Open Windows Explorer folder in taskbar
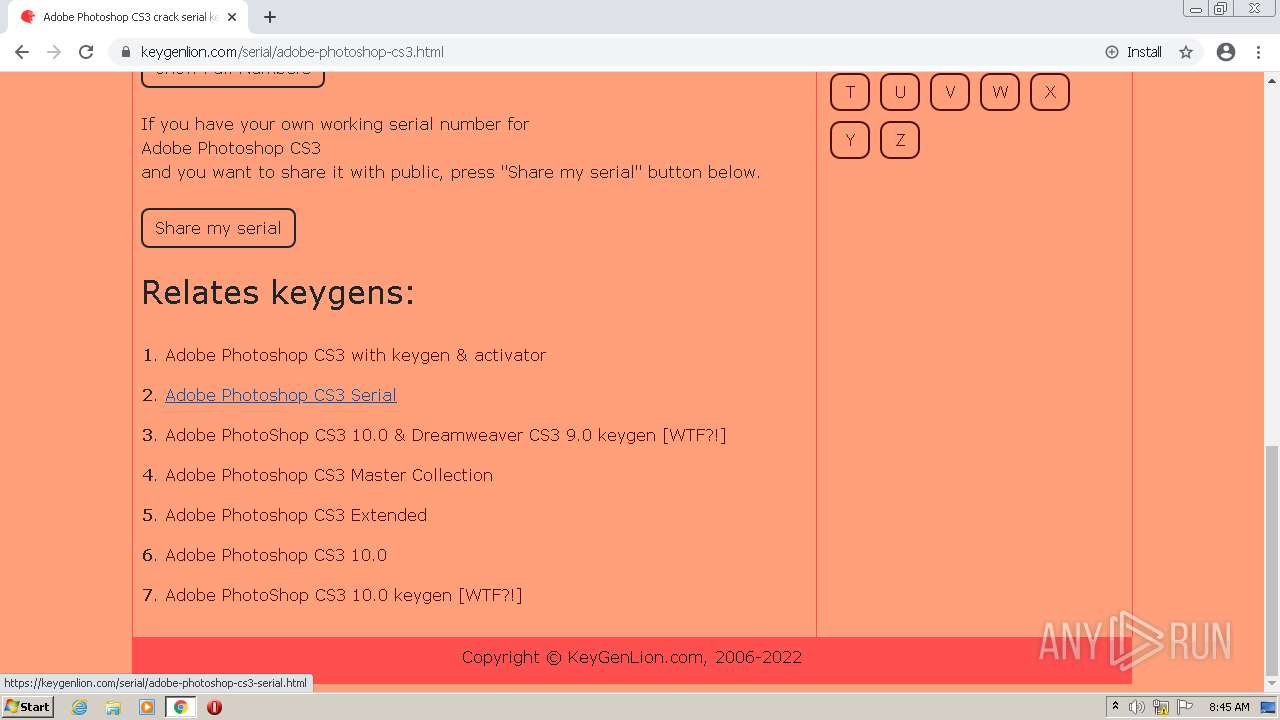Screen dimensions: 1280x720 click(113, 707)
